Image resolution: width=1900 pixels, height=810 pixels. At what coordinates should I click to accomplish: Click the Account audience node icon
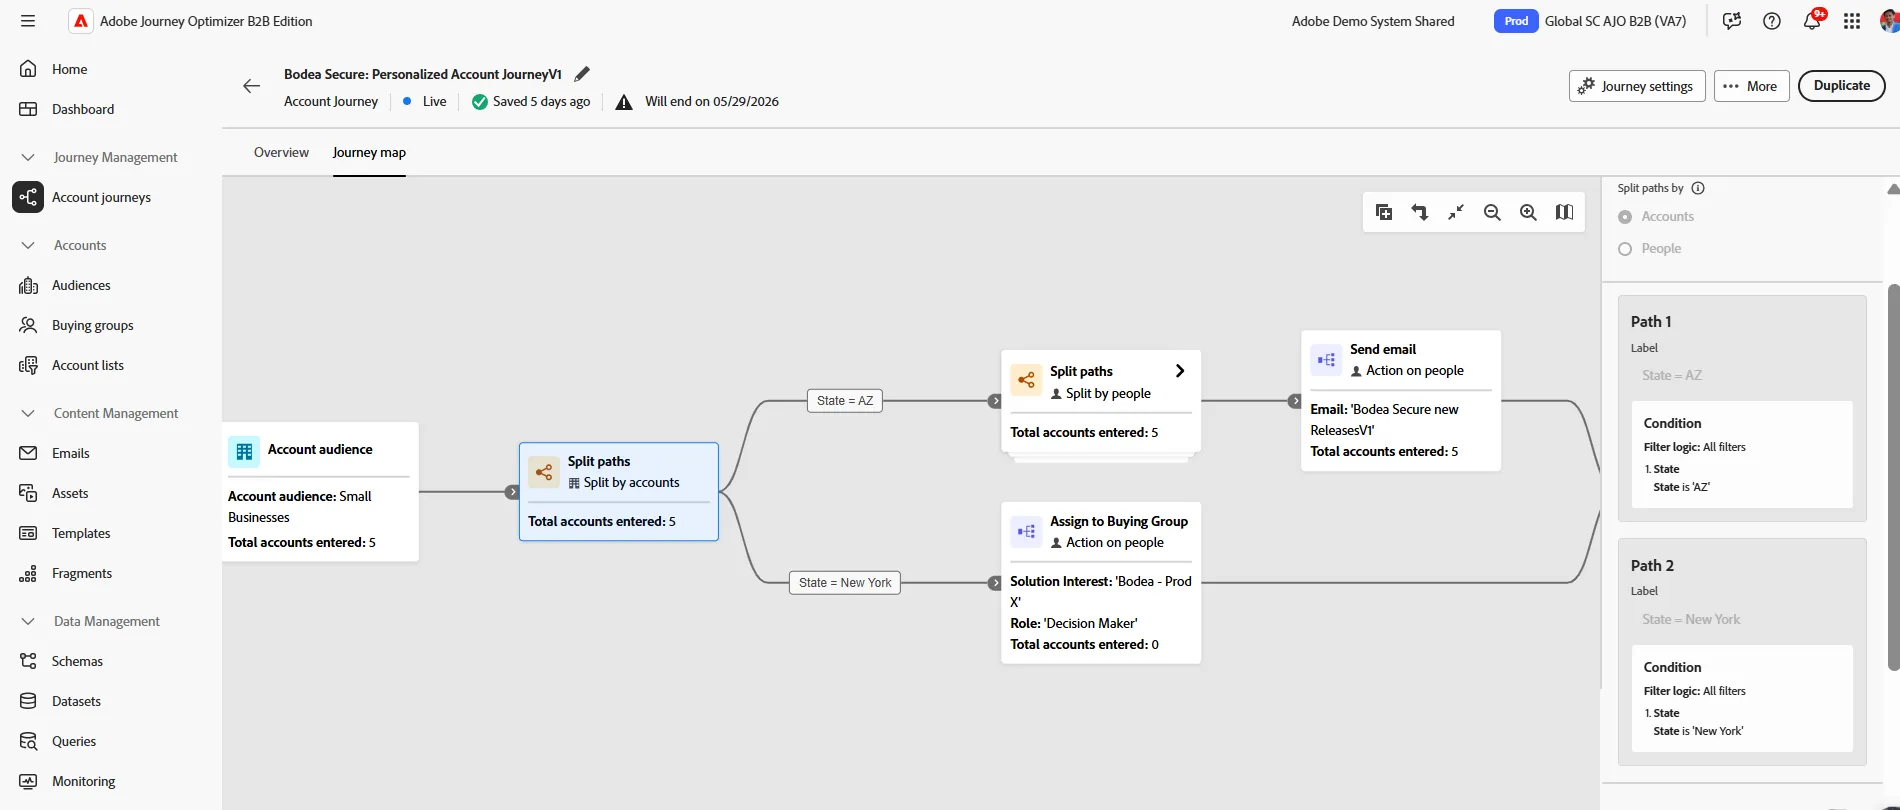coord(244,452)
